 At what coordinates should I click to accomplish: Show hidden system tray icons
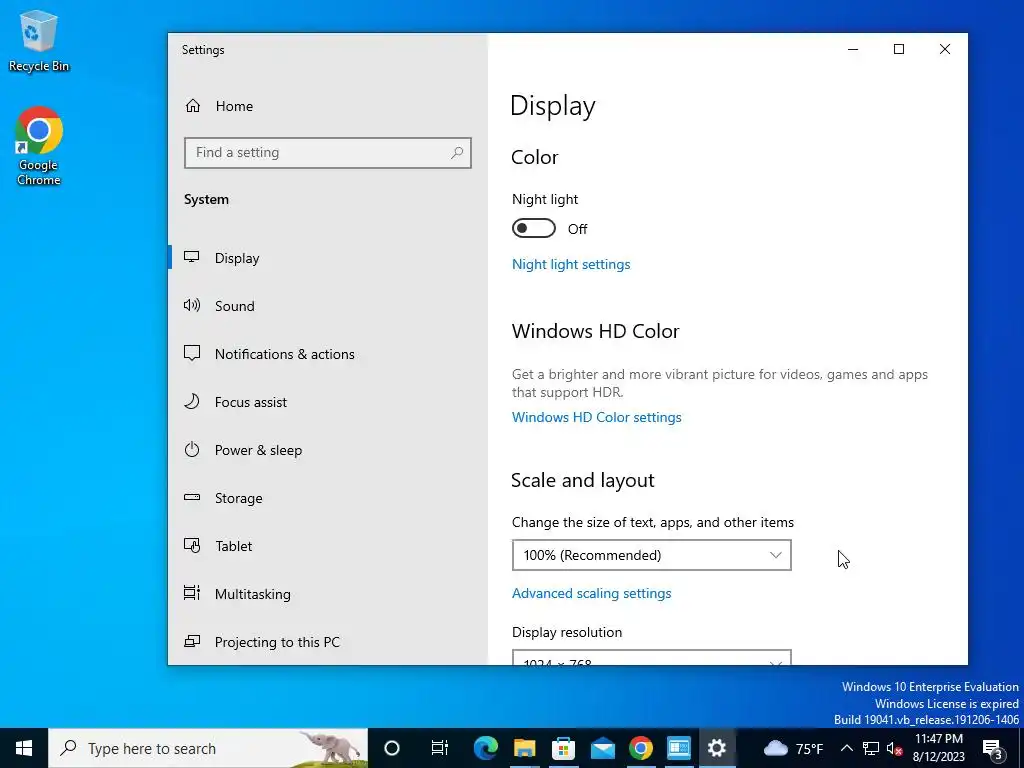point(846,748)
